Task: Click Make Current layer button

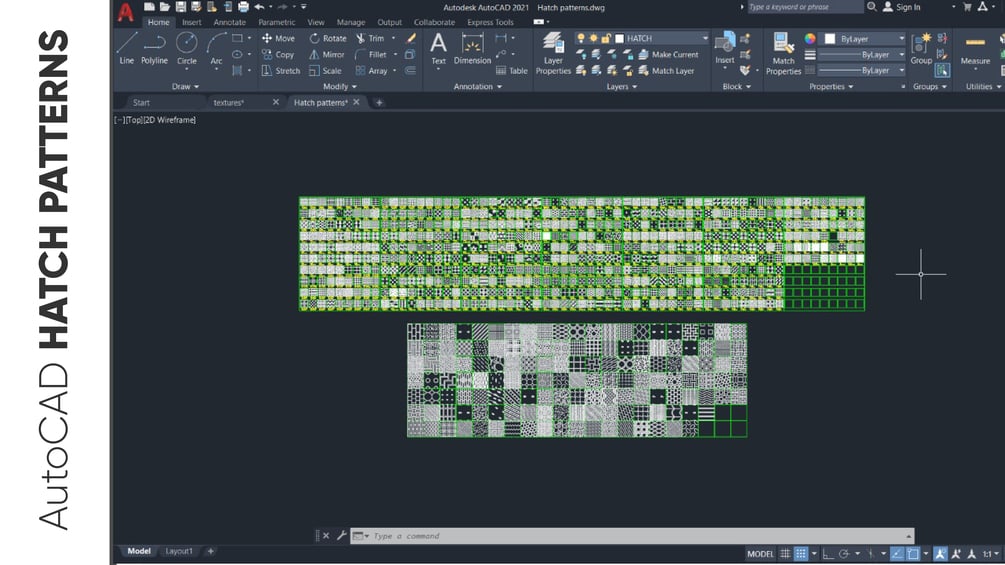Action: pyautogui.click(x=669, y=54)
